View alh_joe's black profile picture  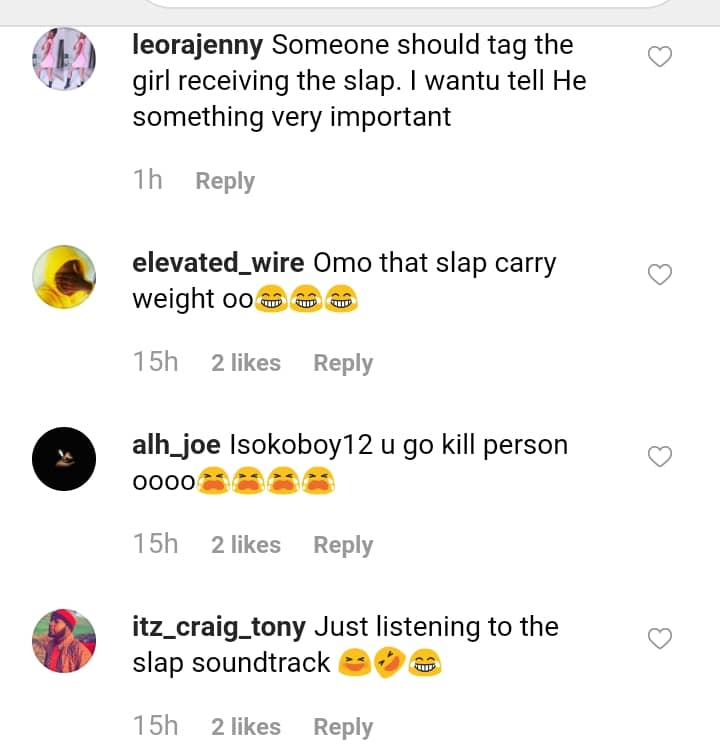coord(64,459)
